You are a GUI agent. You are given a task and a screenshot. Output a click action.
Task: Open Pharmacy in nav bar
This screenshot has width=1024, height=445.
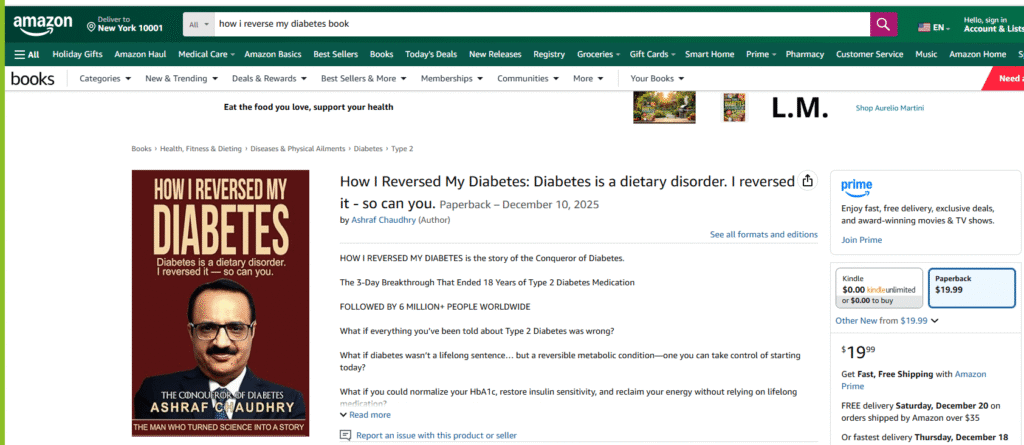805,54
